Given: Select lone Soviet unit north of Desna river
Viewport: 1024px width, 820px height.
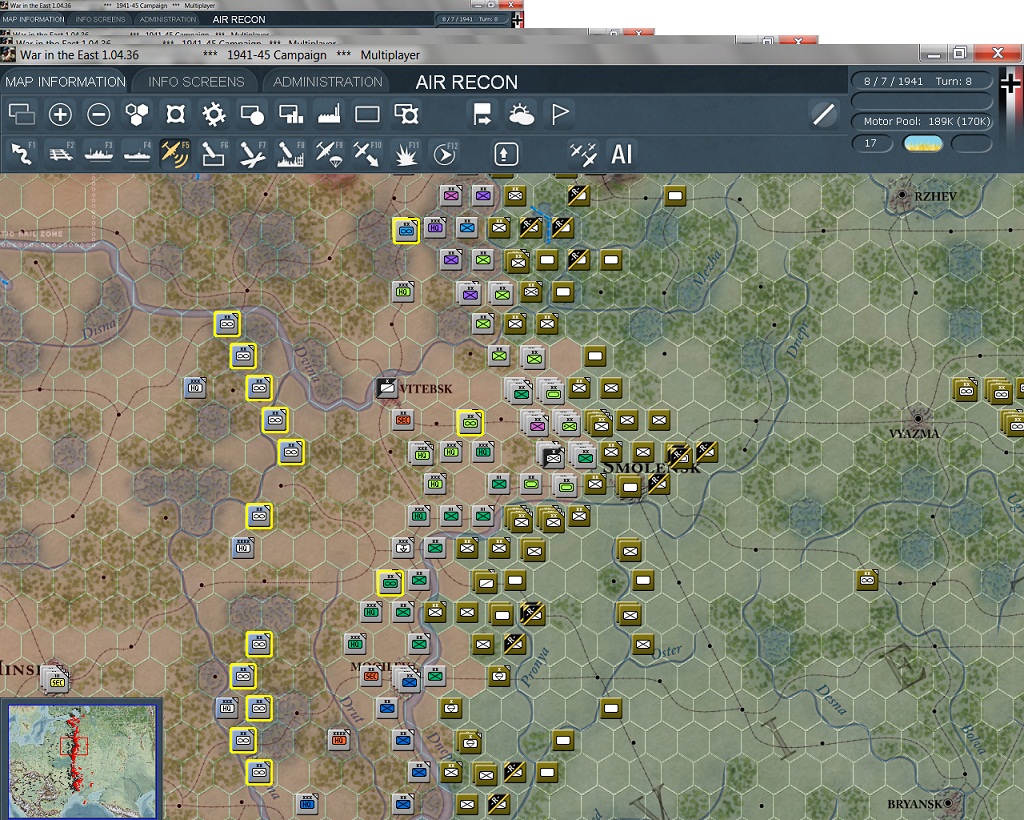Looking at the screenshot, I should (x=867, y=579).
